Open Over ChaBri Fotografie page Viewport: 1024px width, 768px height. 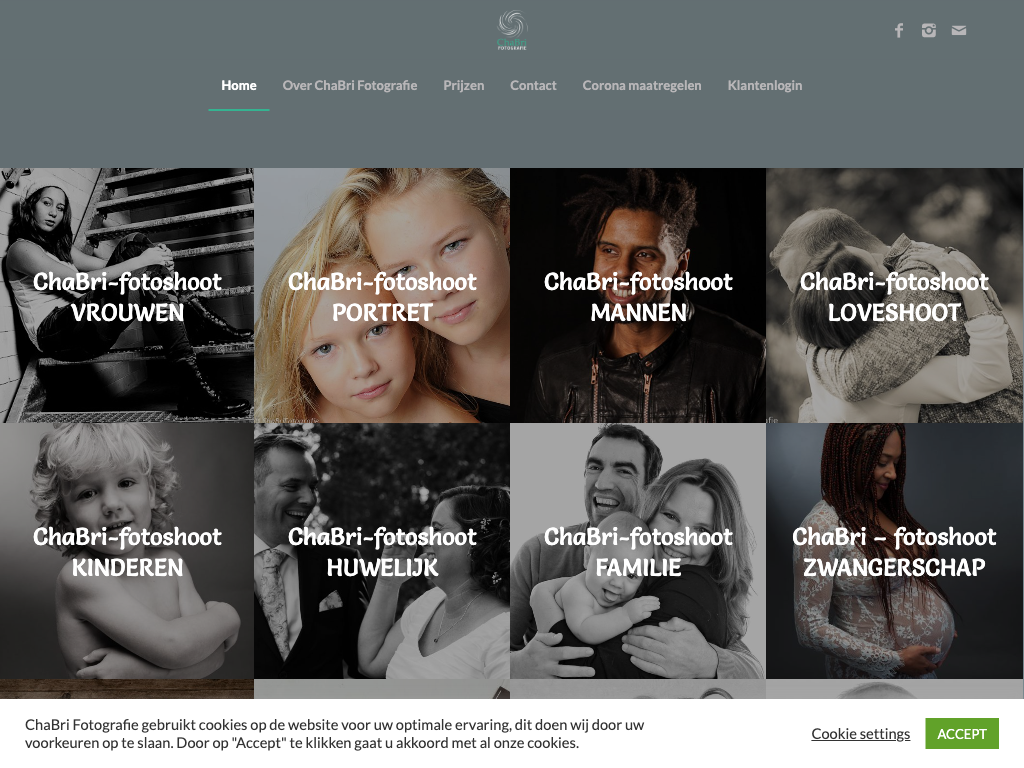[349, 86]
